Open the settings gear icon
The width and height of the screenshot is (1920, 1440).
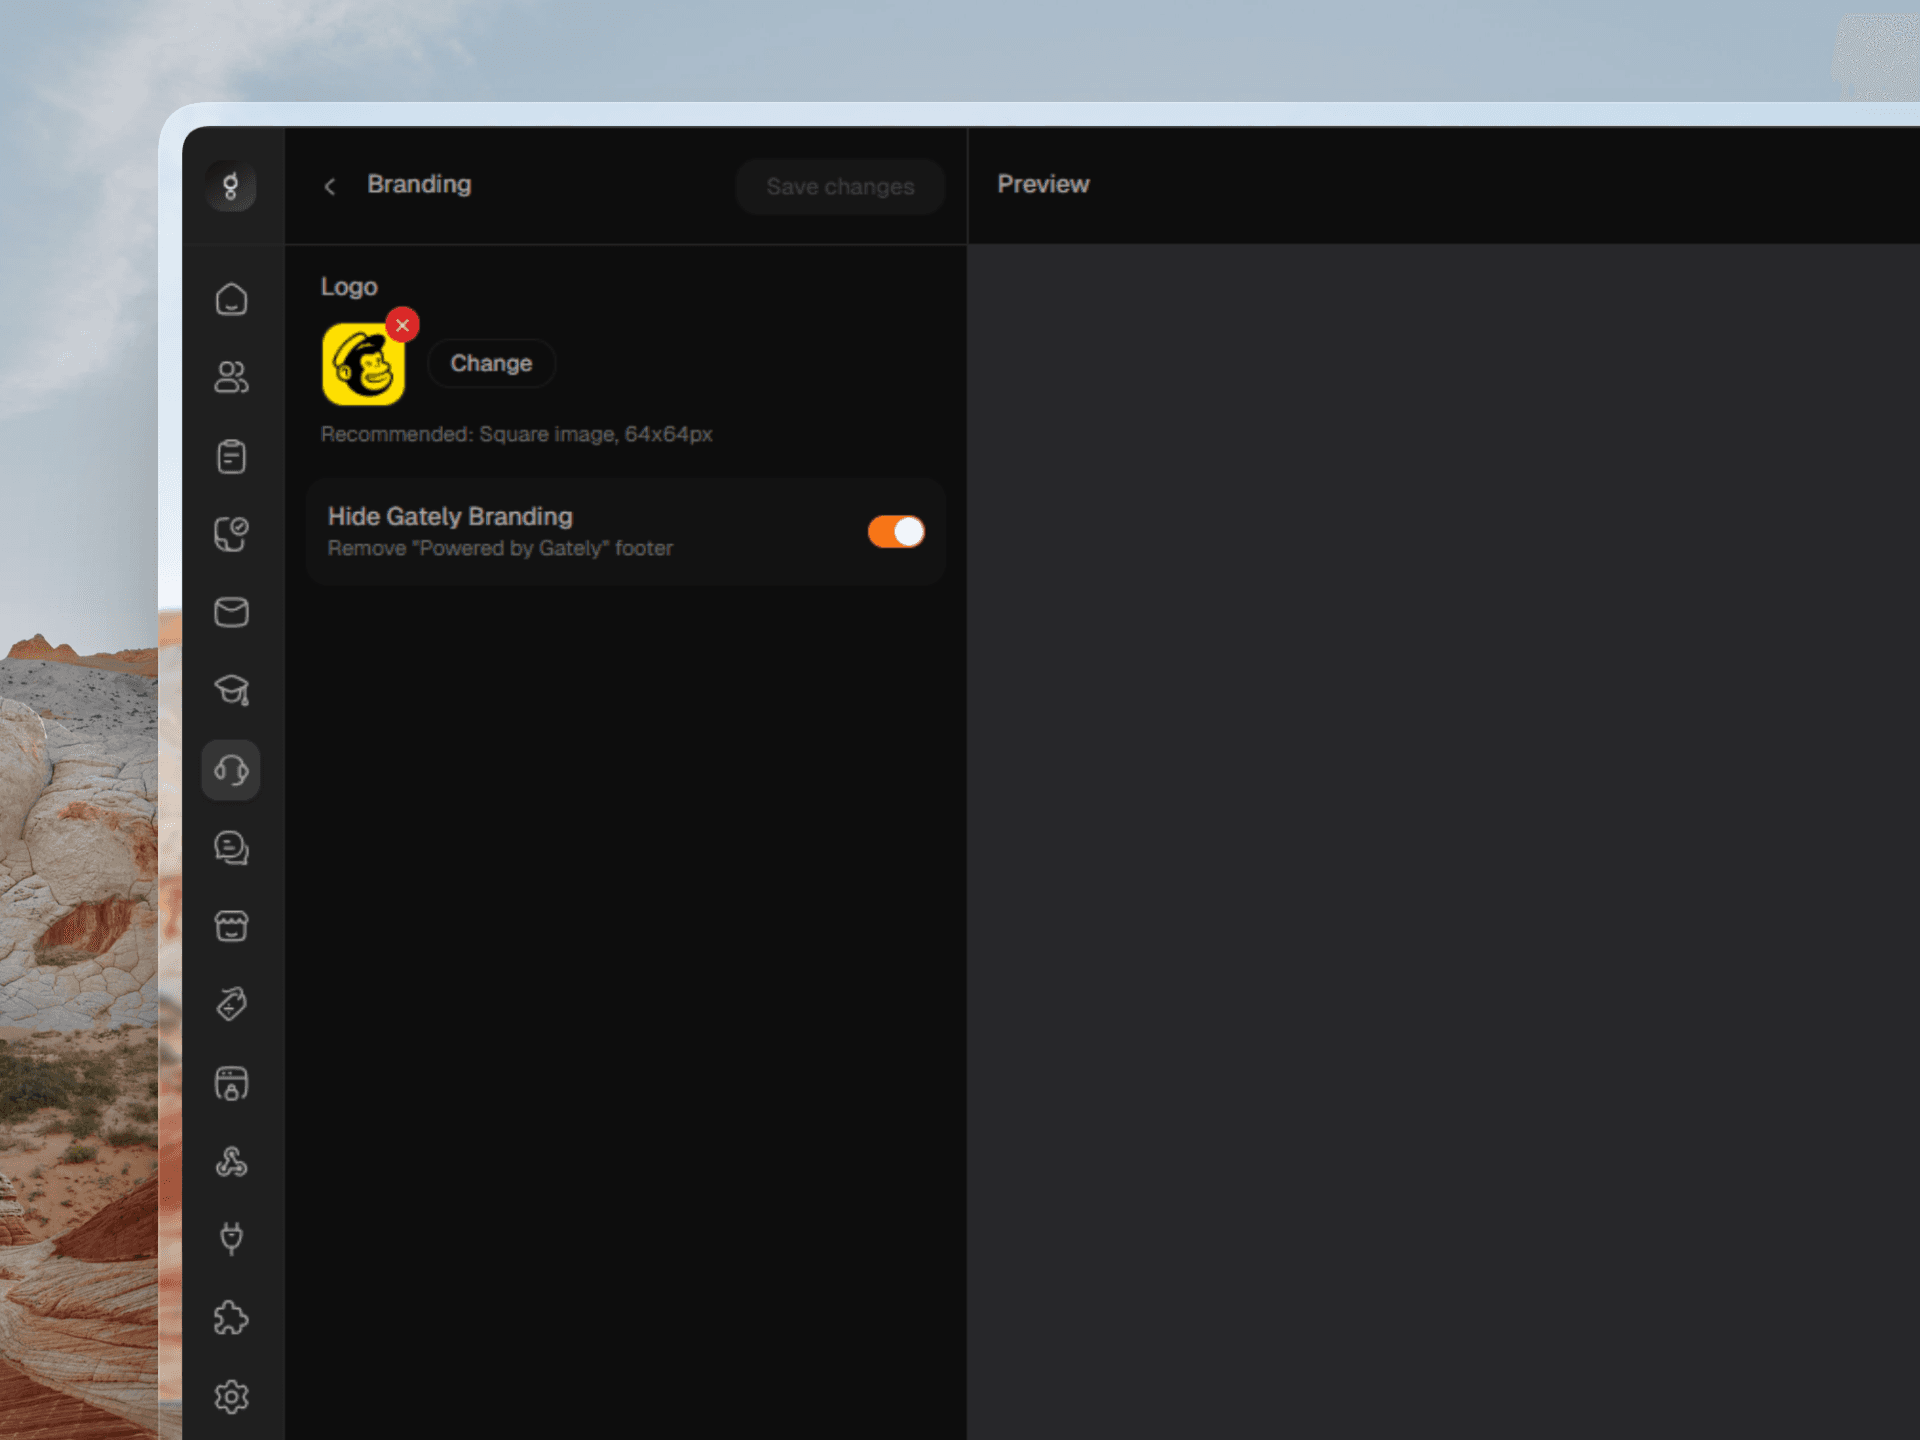231,1396
